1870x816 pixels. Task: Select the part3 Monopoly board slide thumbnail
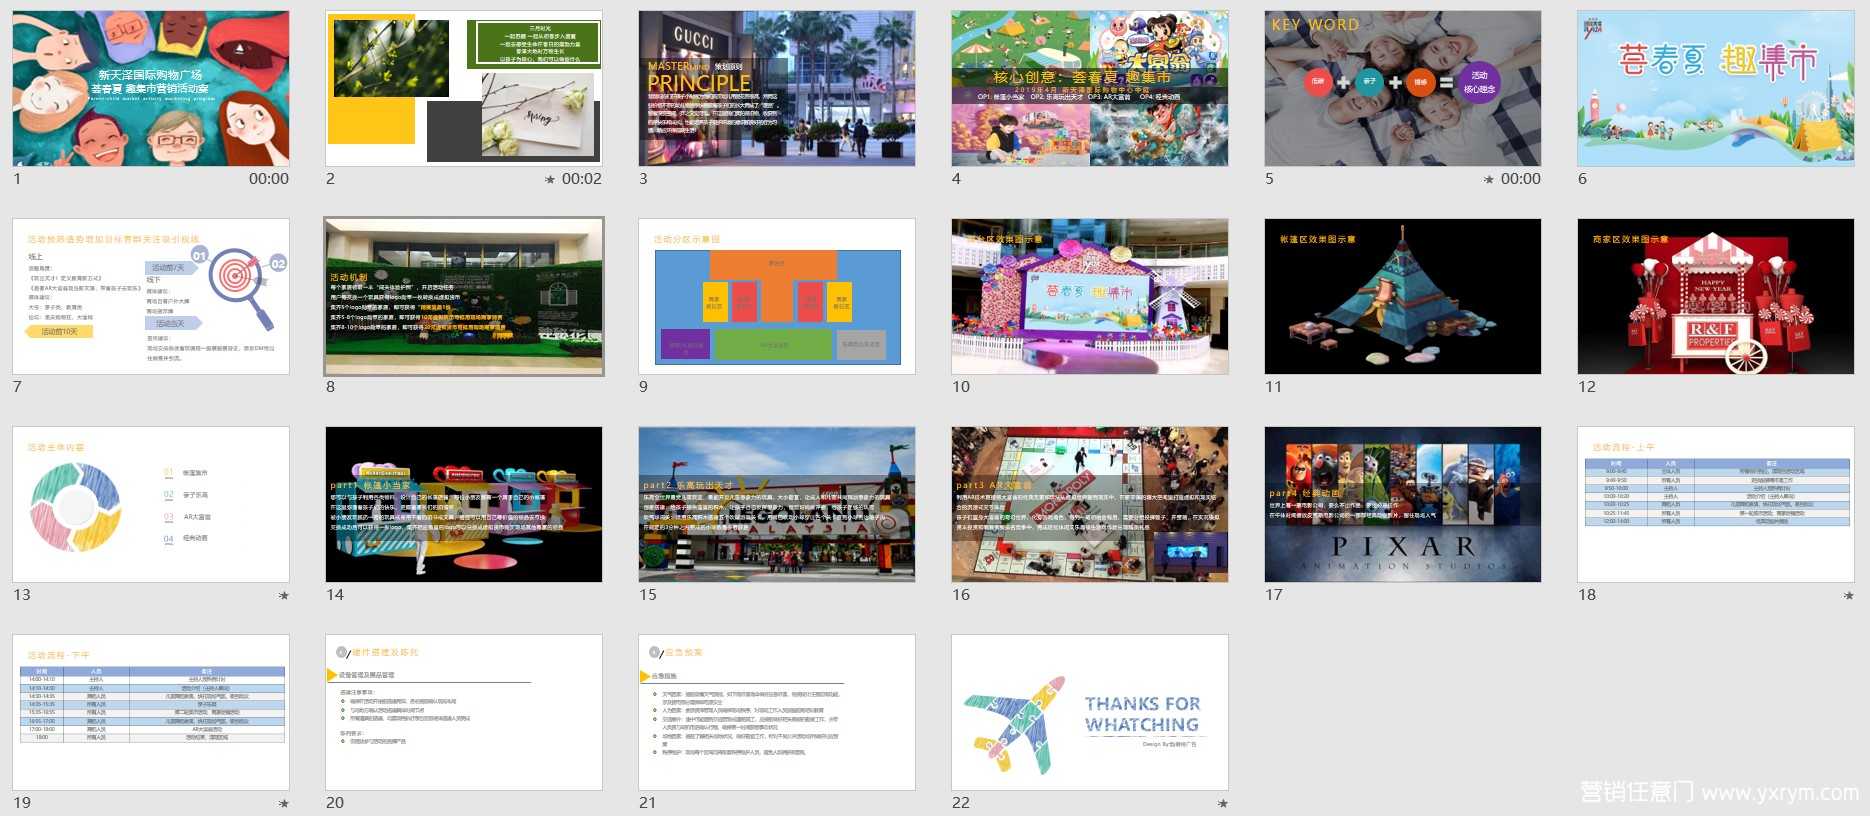[1090, 504]
